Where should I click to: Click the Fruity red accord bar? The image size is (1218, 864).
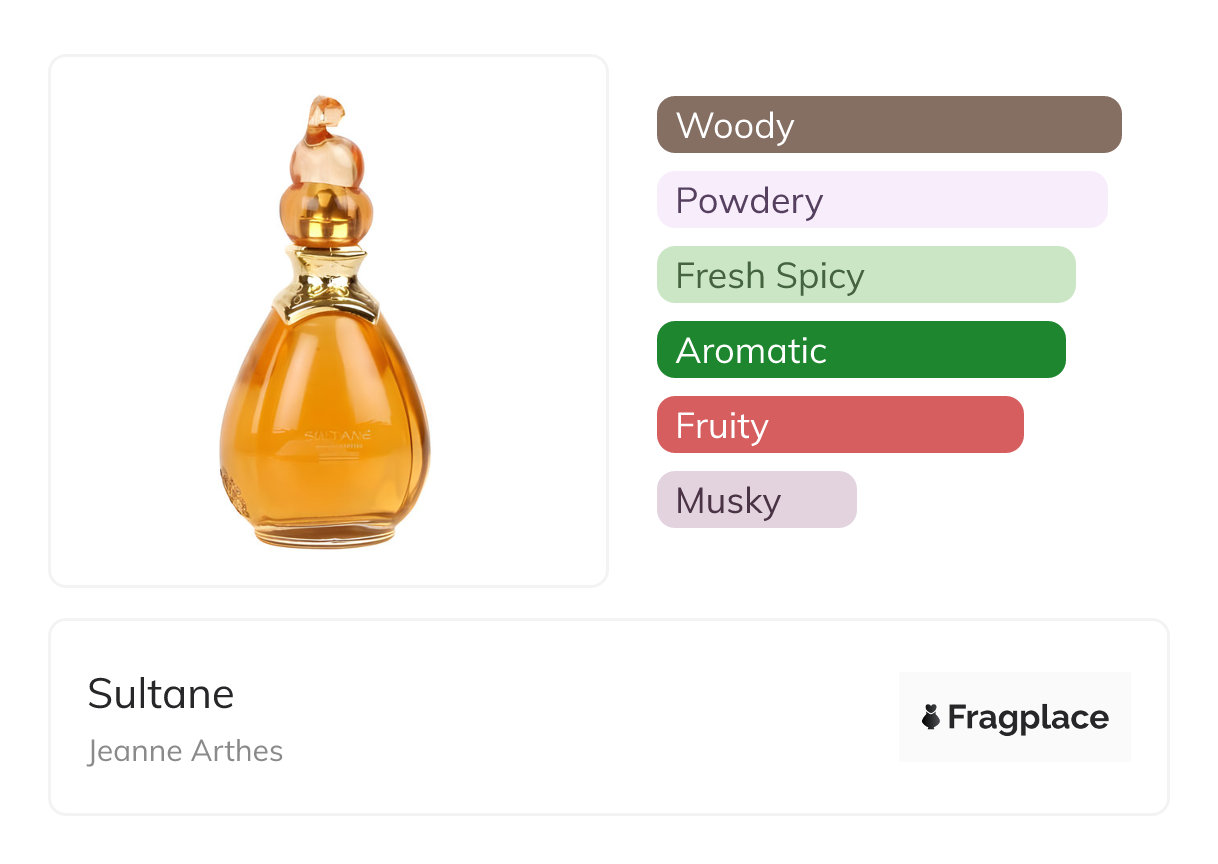click(840, 425)
